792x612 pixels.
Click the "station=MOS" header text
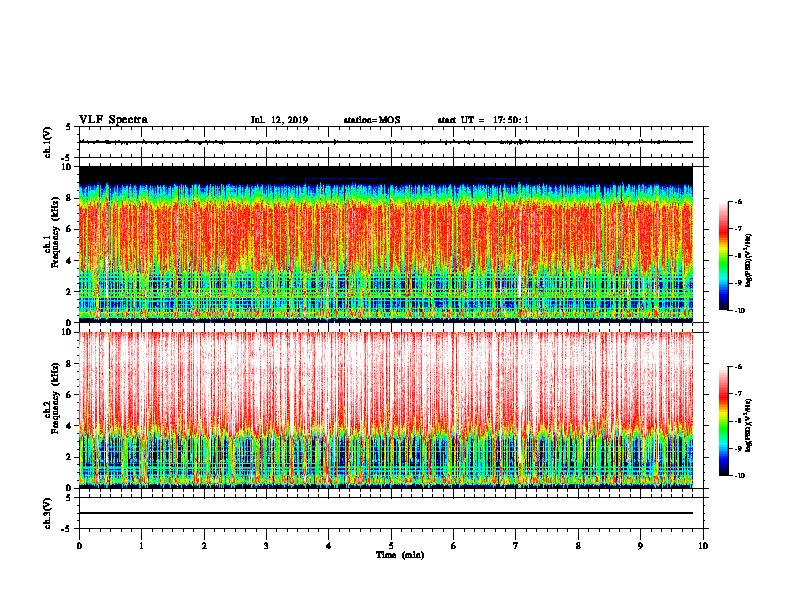point(372,120)
